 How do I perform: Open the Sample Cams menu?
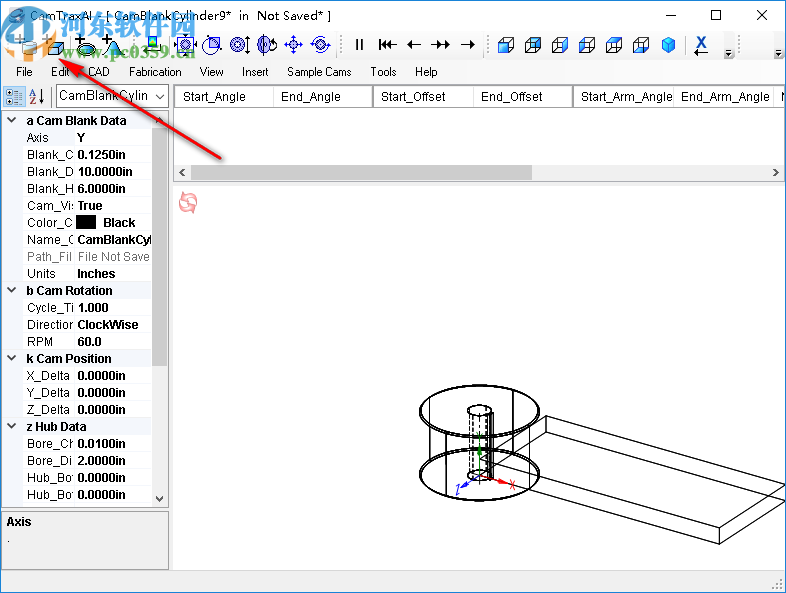(x=319, y=72)
